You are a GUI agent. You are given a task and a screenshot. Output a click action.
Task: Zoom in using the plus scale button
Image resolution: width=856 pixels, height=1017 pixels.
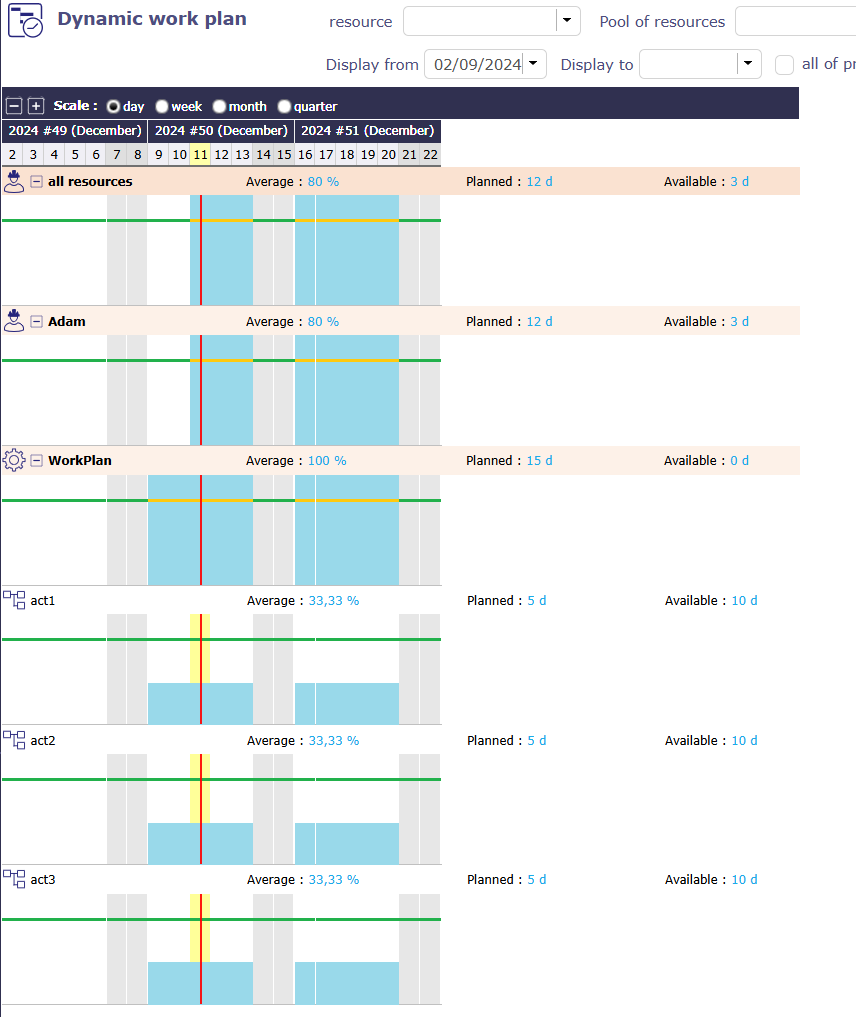(x=35, y=104)
